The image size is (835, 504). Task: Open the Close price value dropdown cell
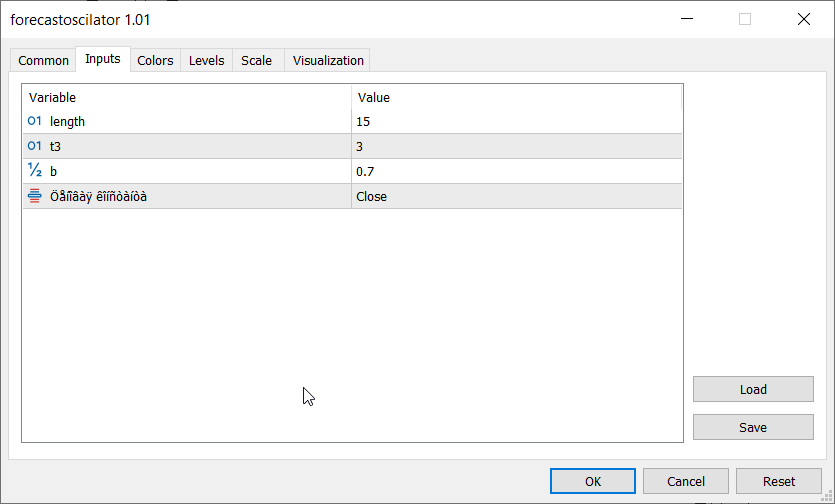pyautogui.click(x=517, y=196)
